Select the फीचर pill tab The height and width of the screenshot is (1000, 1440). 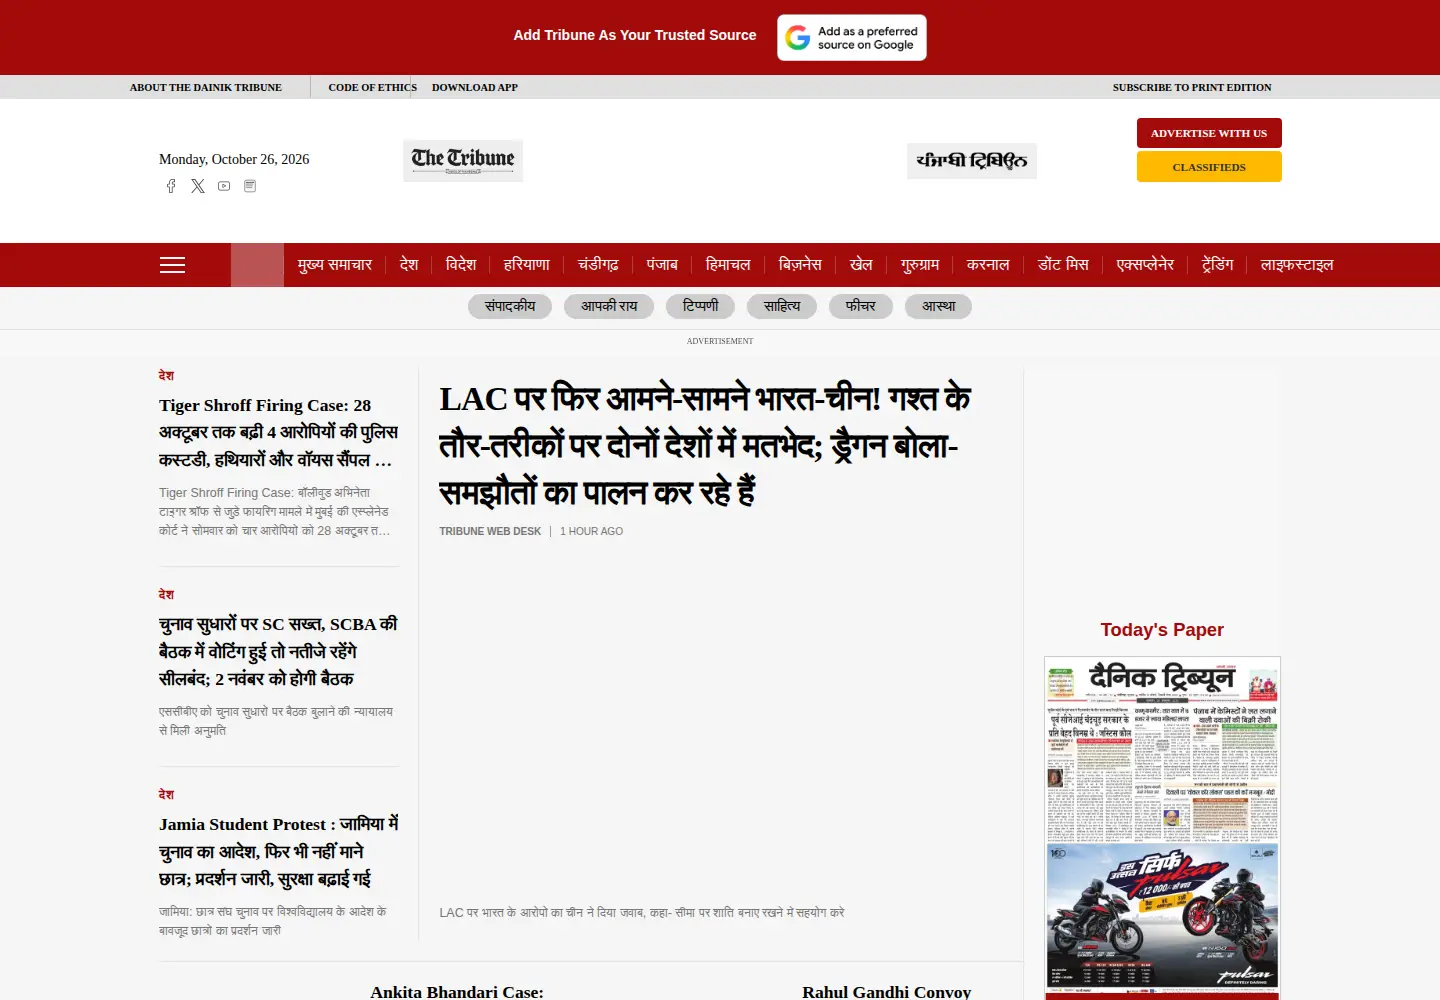(861, 307)
